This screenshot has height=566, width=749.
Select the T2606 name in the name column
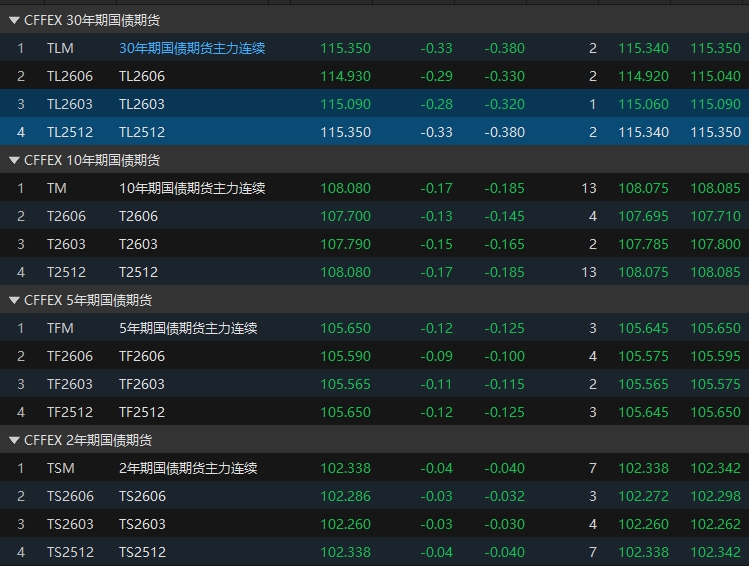(139, 216)
